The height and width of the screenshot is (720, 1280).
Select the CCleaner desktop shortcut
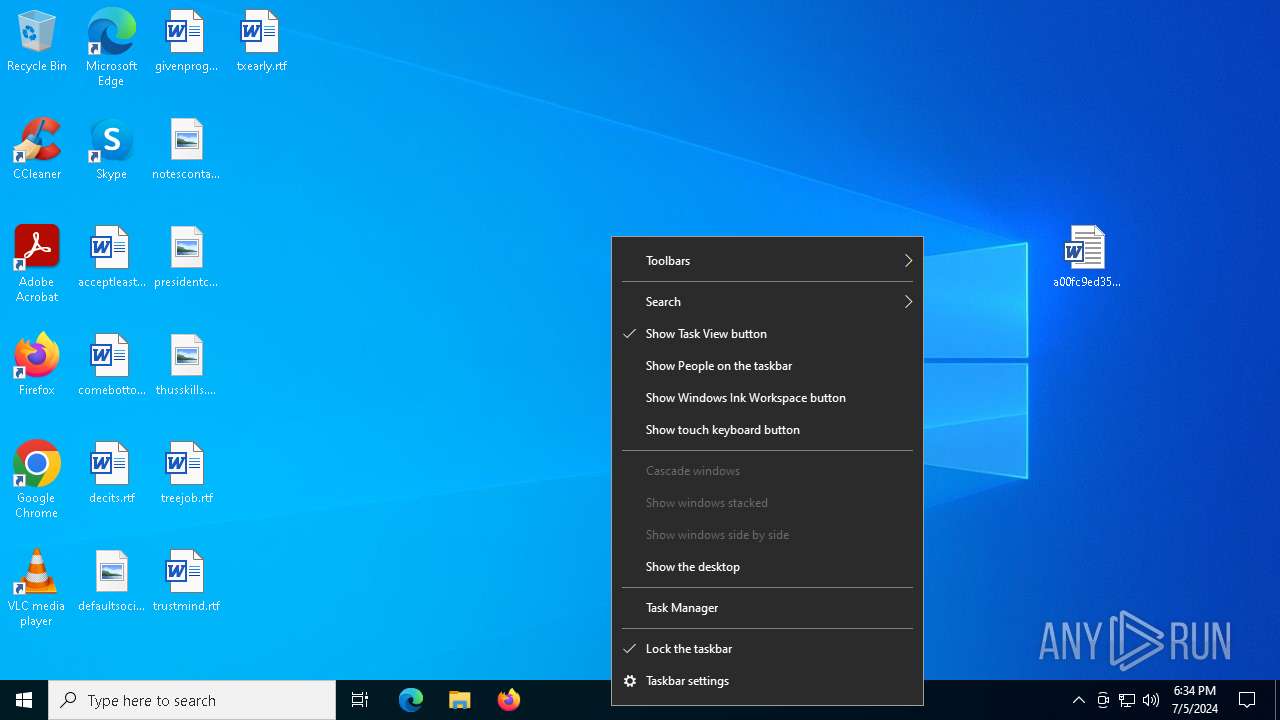click(x=37, y=149)
